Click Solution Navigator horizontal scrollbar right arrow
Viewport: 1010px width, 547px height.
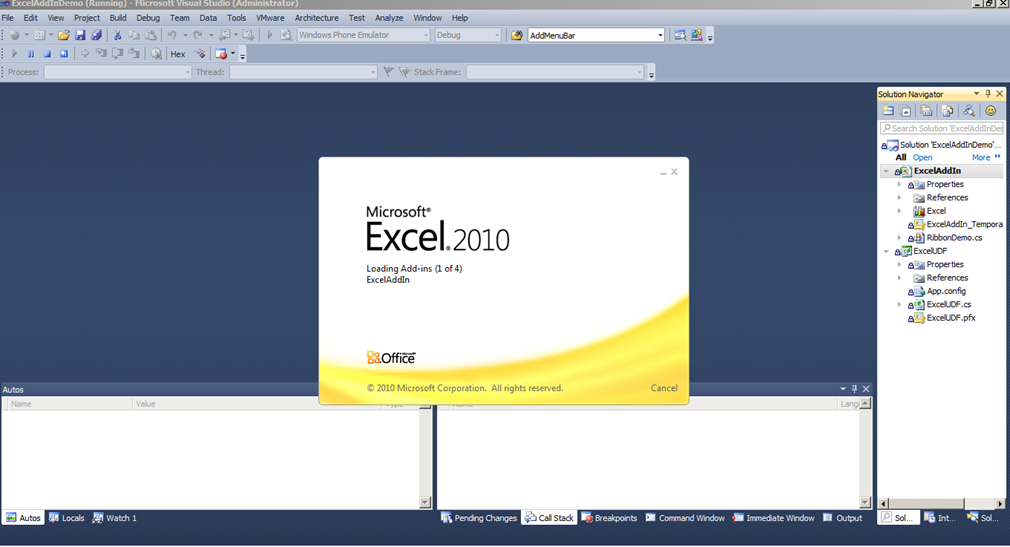point(999,503)
